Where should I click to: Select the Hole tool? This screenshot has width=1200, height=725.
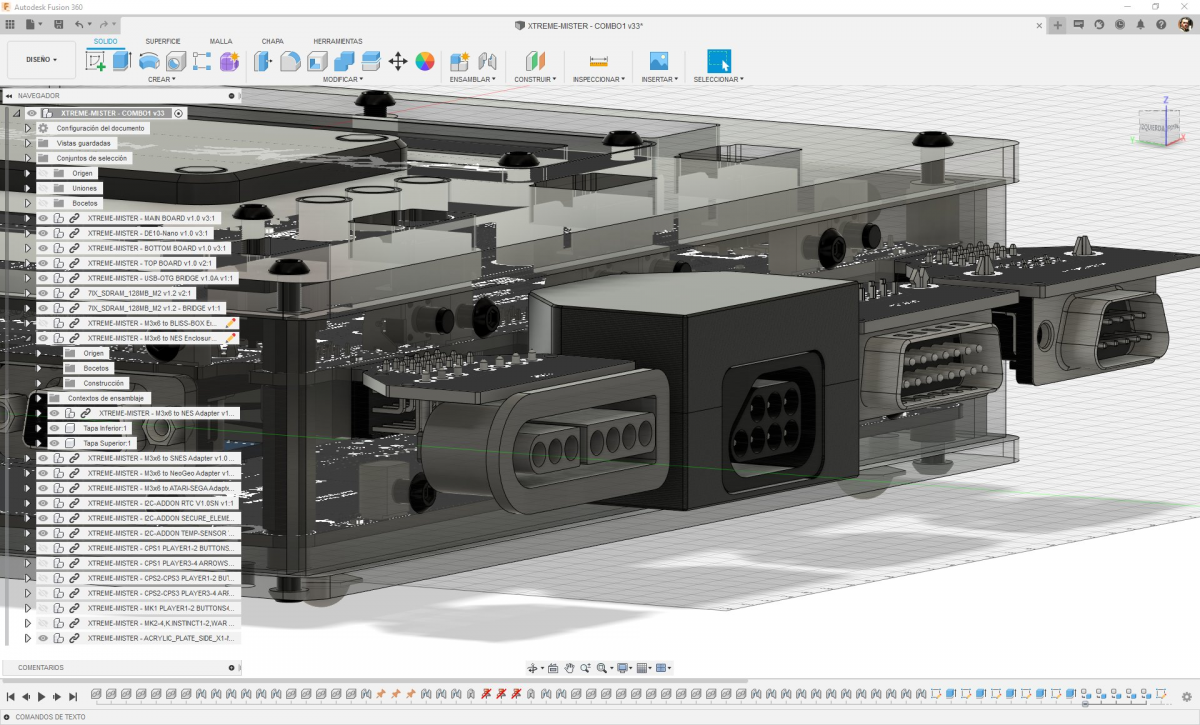click(176, 61)
